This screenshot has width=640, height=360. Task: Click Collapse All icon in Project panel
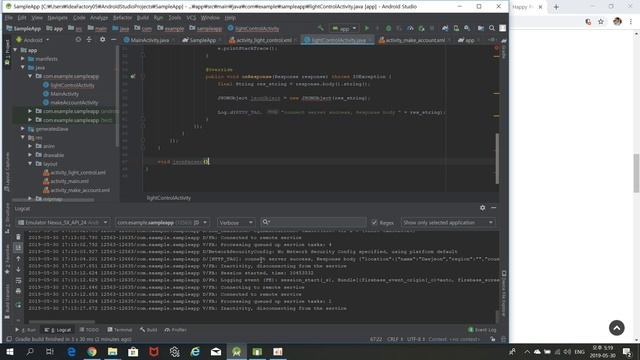click(89, 40)
